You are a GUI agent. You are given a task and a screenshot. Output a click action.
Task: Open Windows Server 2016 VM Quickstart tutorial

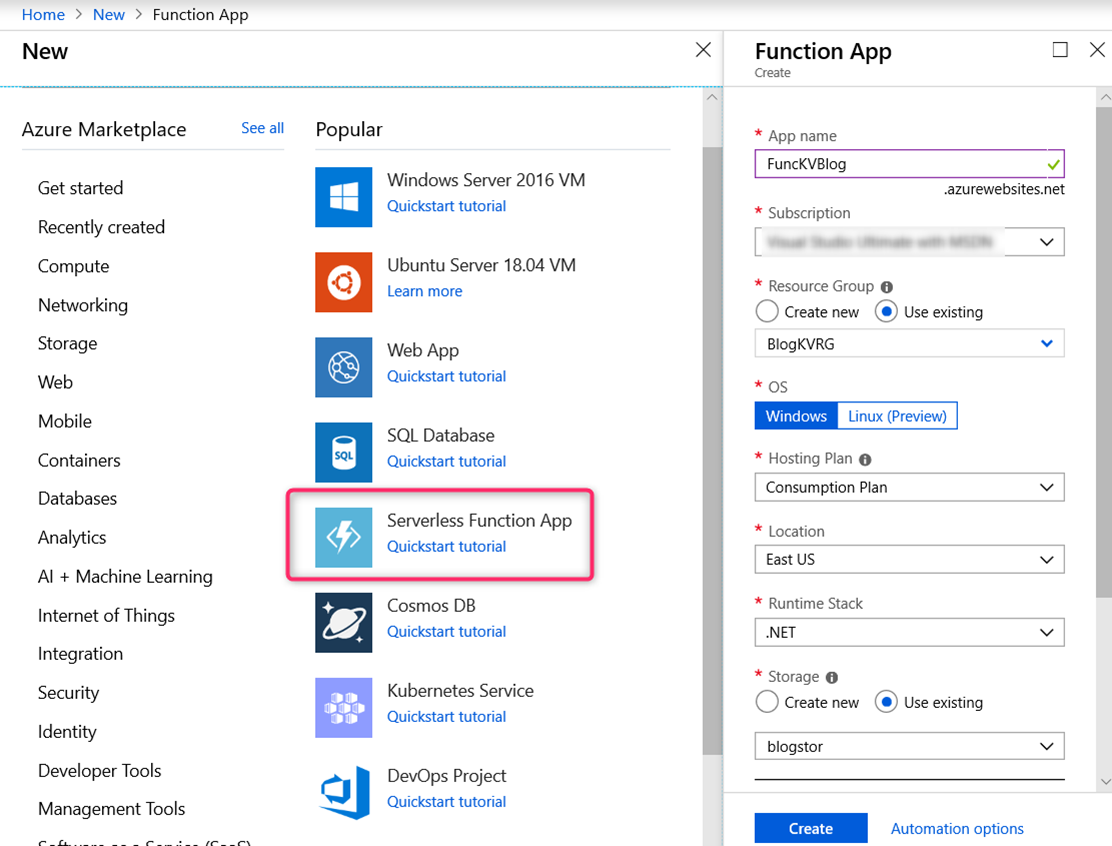click(447, 206)
